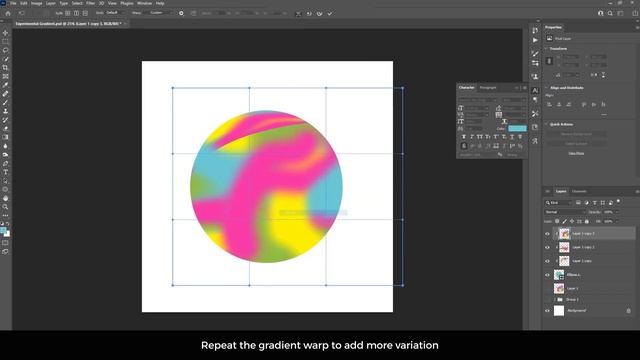The width and height of the screenshot is (640, 360).
Task: Hide the top Layer 1 copy 3 layer
Action: (547, 234)
